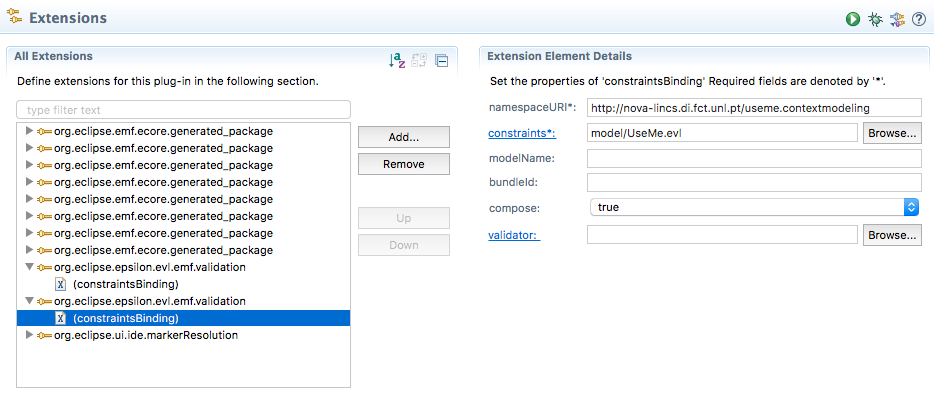Launch an Eclipse application with the green run icon
This screenshot has width=934, height=403.
(852, 19)
